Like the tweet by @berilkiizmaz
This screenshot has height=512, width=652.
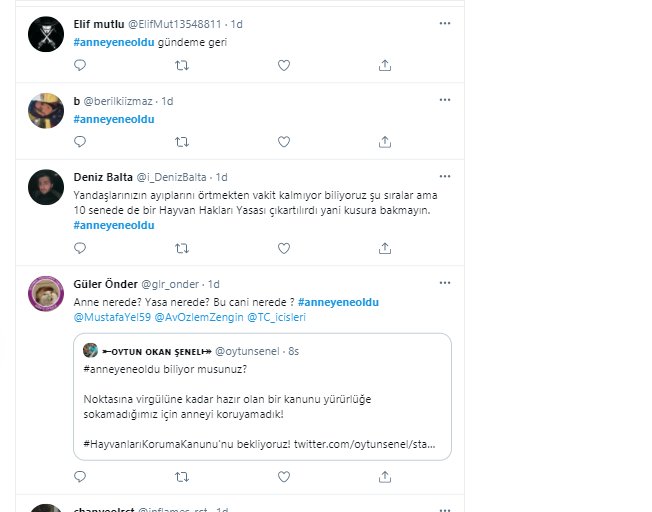[x=284, y=142]
